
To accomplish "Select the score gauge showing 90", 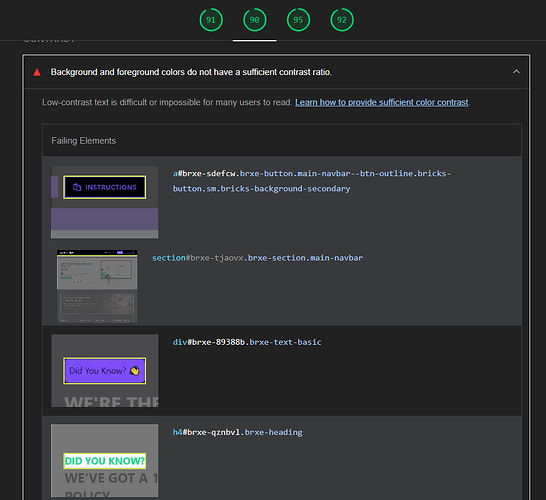I will click(255, 20).
